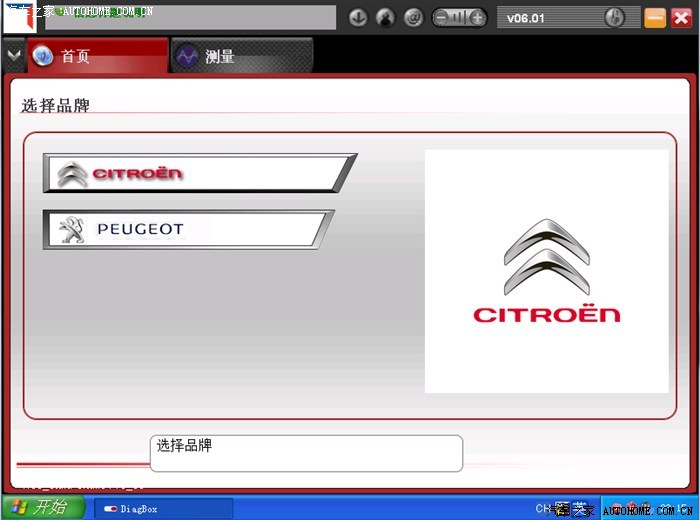Click the download arrow icon in top toolbar
The width and height of the screenshot is (700, 520).
(x=358, y=18)
